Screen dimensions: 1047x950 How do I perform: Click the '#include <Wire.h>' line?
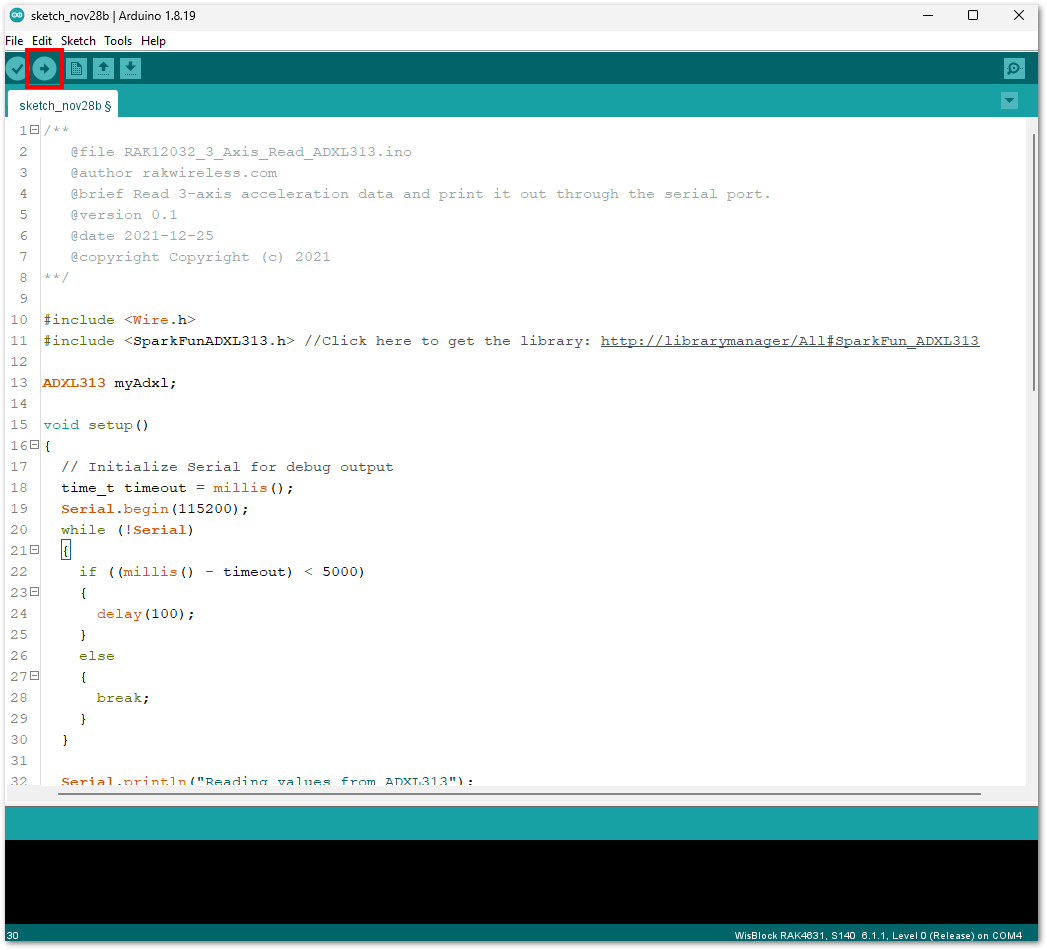pyautogui.click(x=120, y=320)
